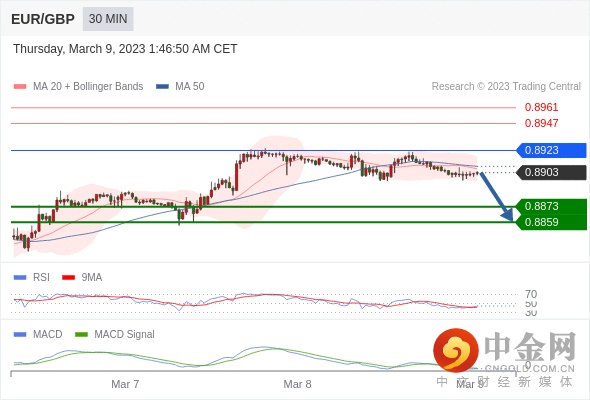The width and height of the screenshot is (590, 400).
Task: Click the MACD Signal green legend swatch
Action: (x=81, y=335)
